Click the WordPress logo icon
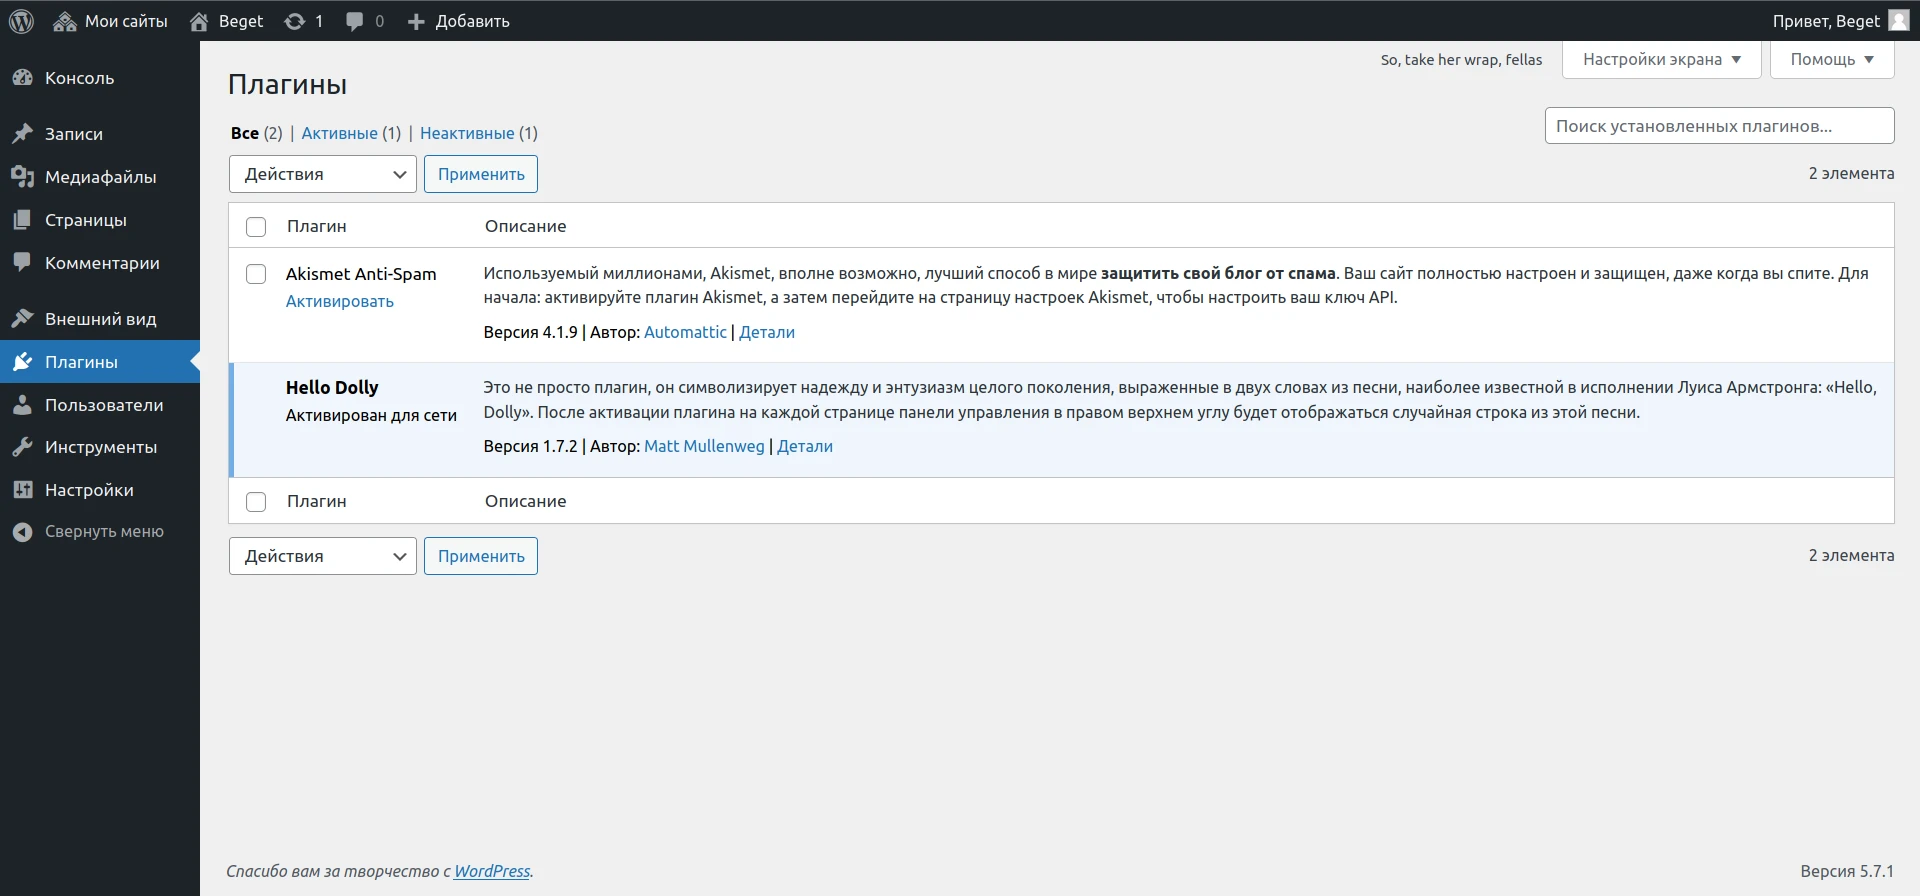 coord(21,21)
